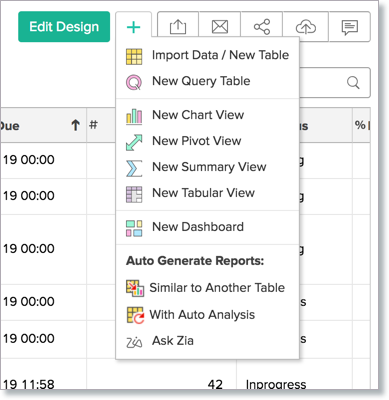Click the search magnifier icon
The width and height of the screenshot is (389, 400).
pyautogui.click(x=353, y=82)
